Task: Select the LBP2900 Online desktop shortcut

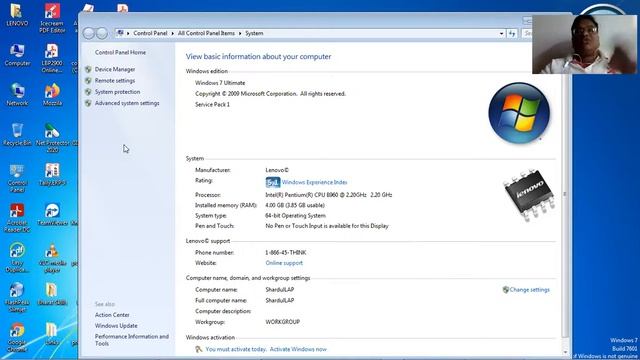Action: [x=52, y=58]
